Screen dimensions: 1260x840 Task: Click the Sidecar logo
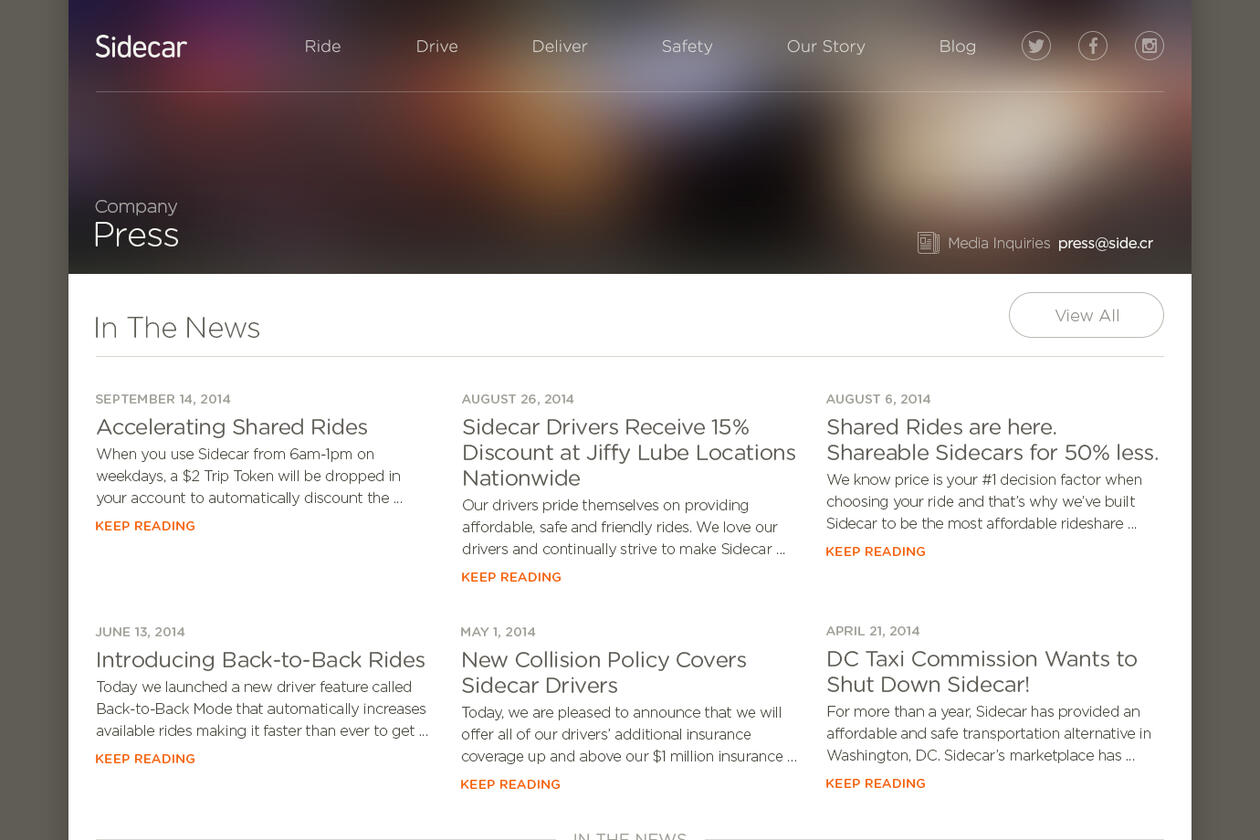point(141,47)
